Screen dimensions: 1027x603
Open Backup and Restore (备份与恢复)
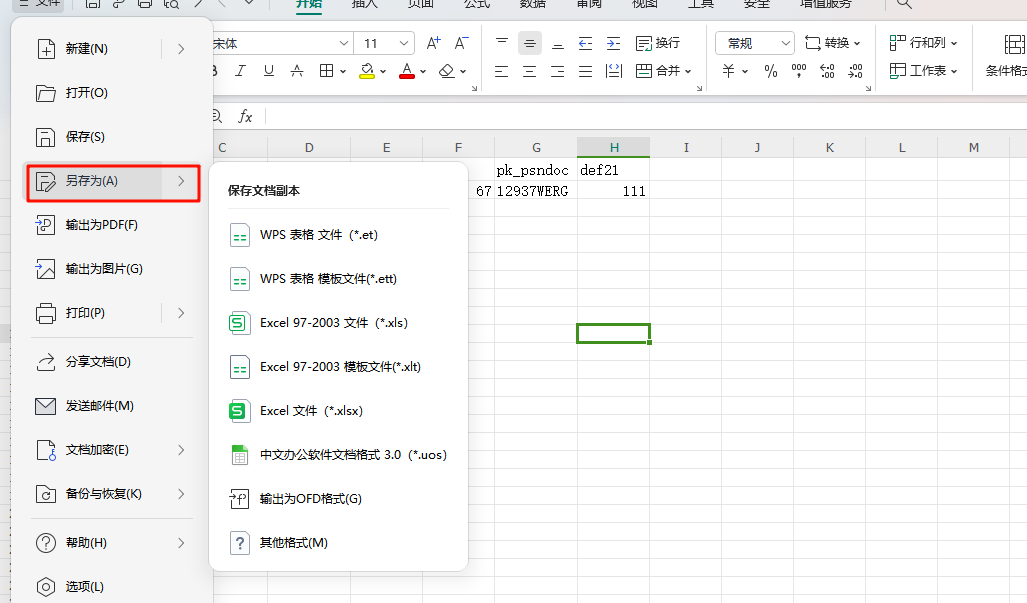(x=111, y=494)
